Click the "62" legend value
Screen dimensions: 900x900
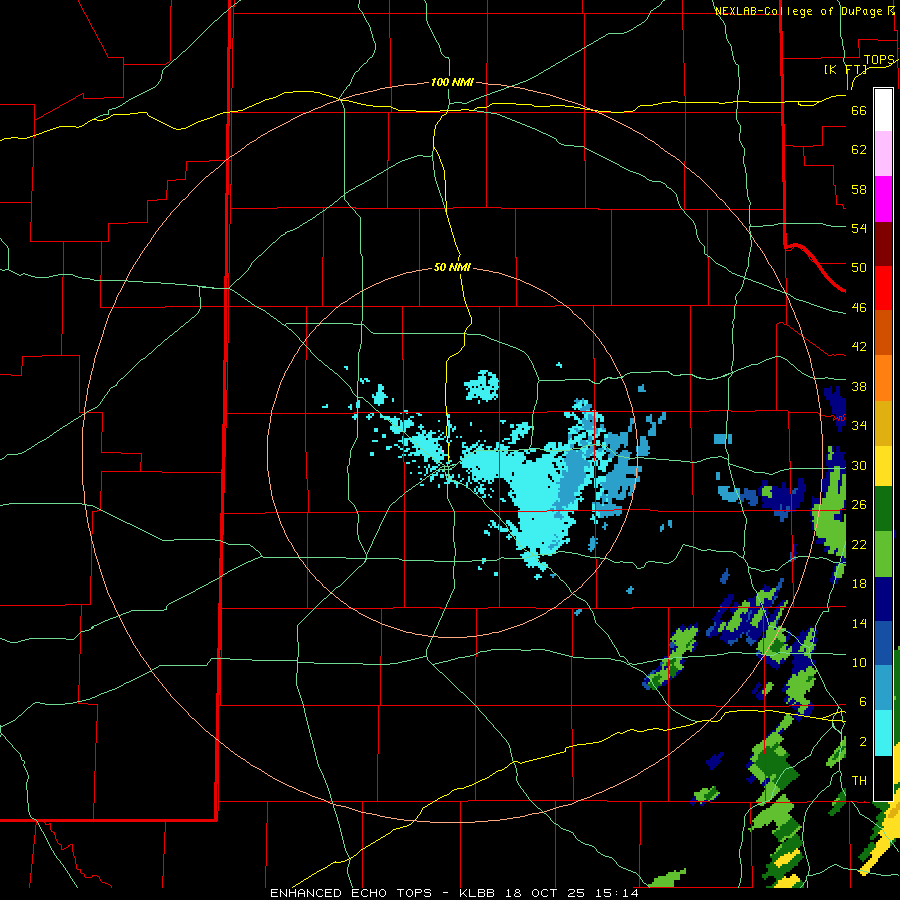tap(859, 149)
